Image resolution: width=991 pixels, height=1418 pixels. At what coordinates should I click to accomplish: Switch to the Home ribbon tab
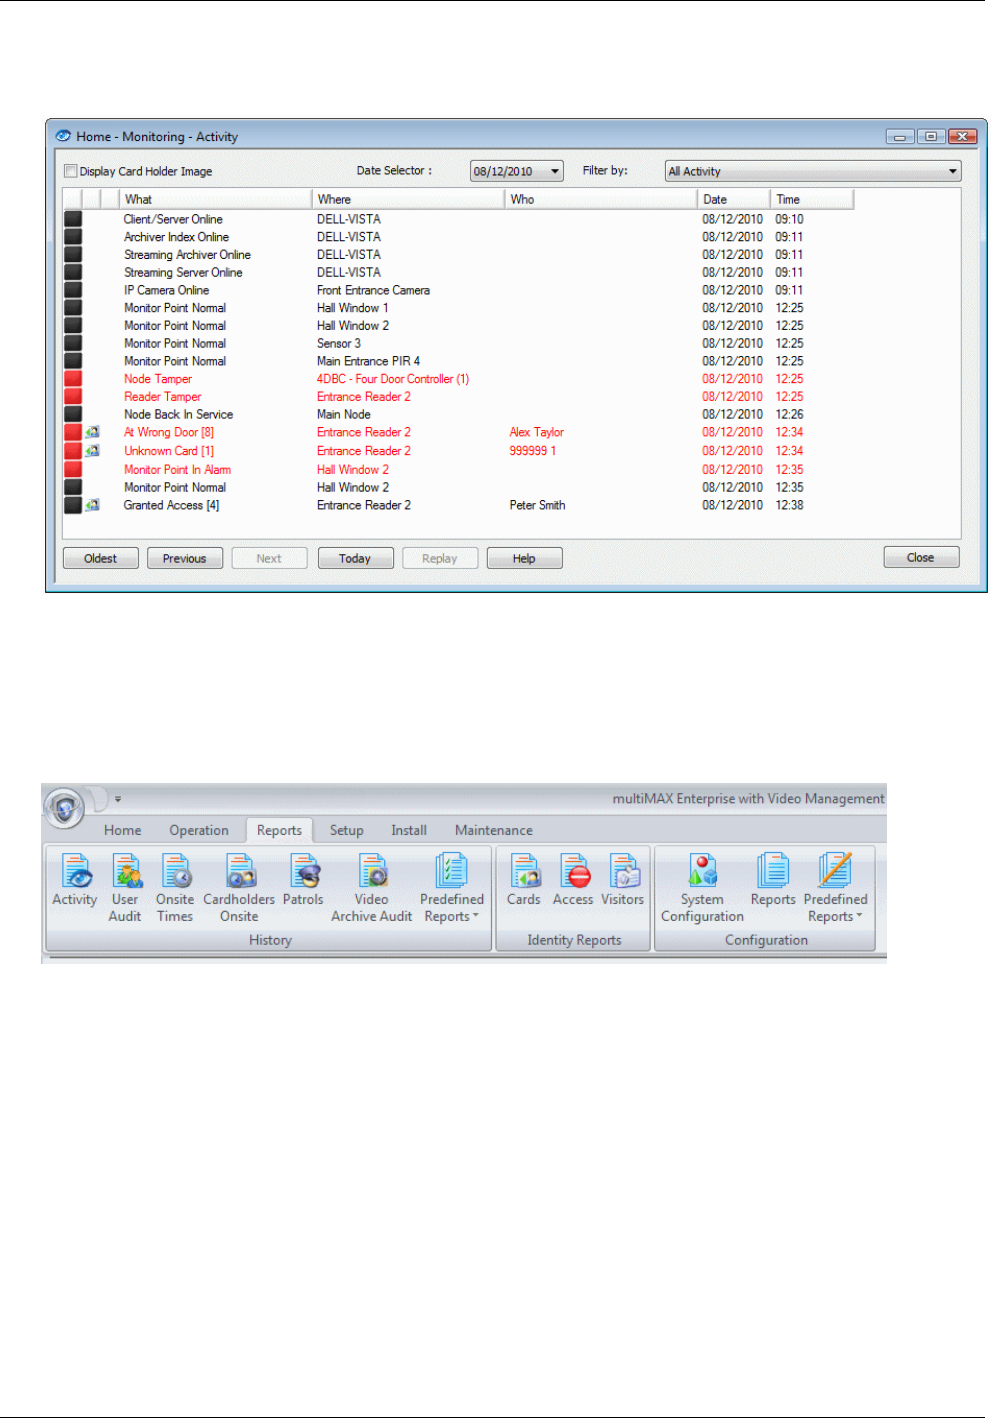point(123,830)
